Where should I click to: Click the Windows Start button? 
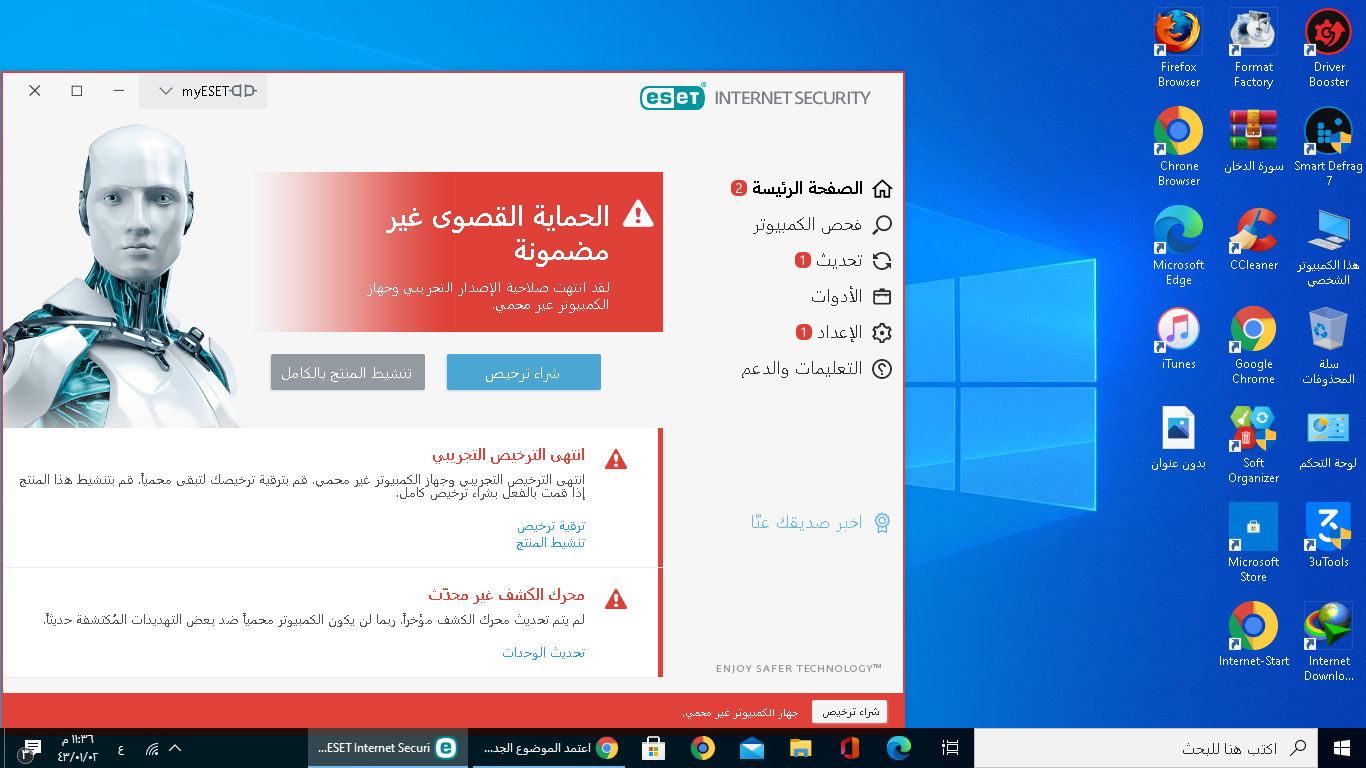tap(1341, 748)
